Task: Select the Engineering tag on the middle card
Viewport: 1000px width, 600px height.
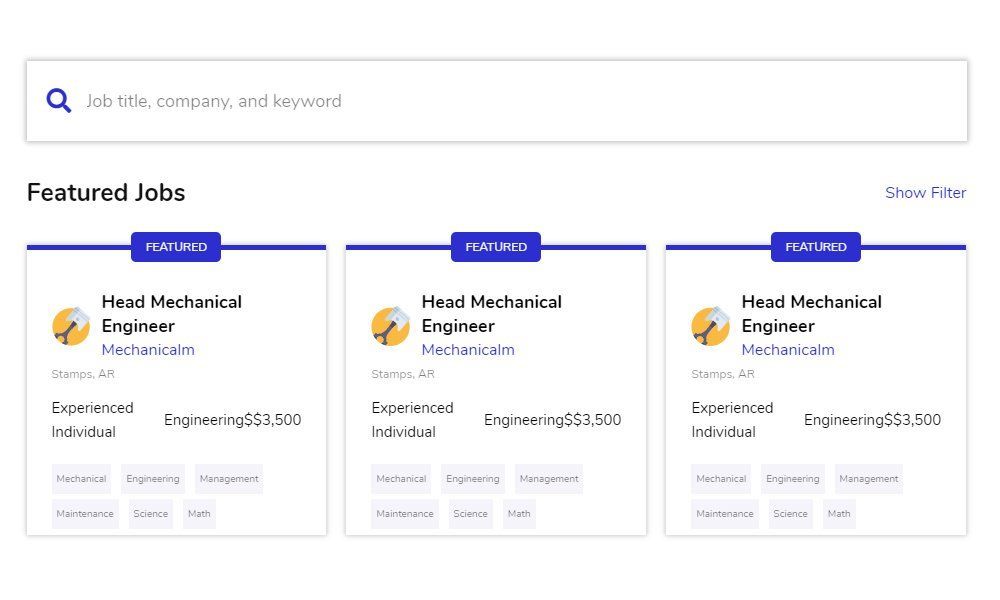Action: (x=473, y=479)
